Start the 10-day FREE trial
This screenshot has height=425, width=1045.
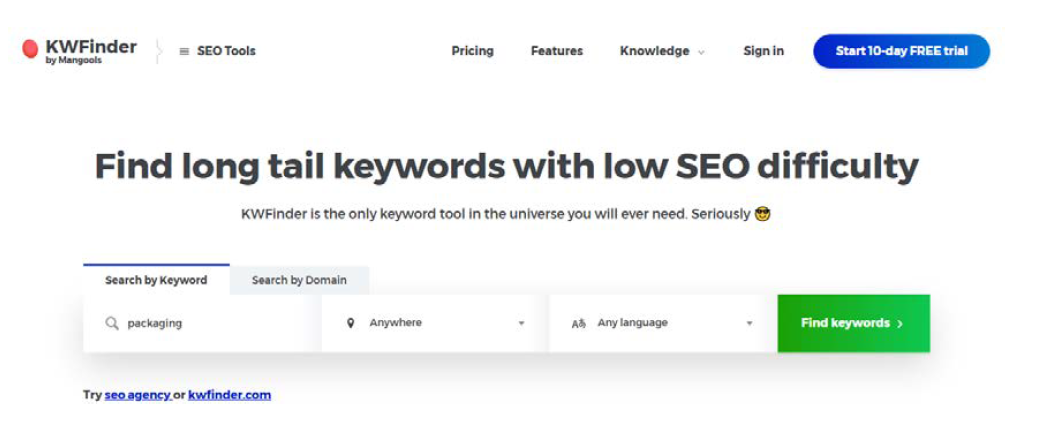[x=902, y=51]
